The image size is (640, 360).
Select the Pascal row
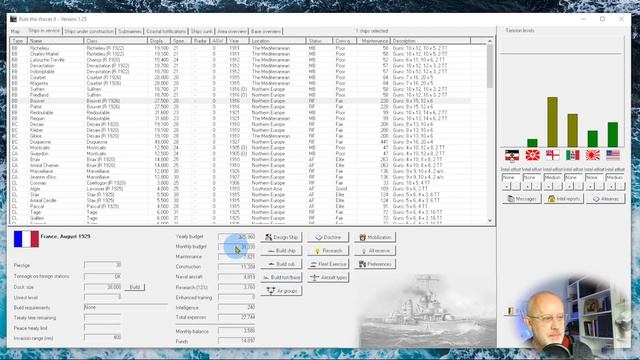click(240, 207)
